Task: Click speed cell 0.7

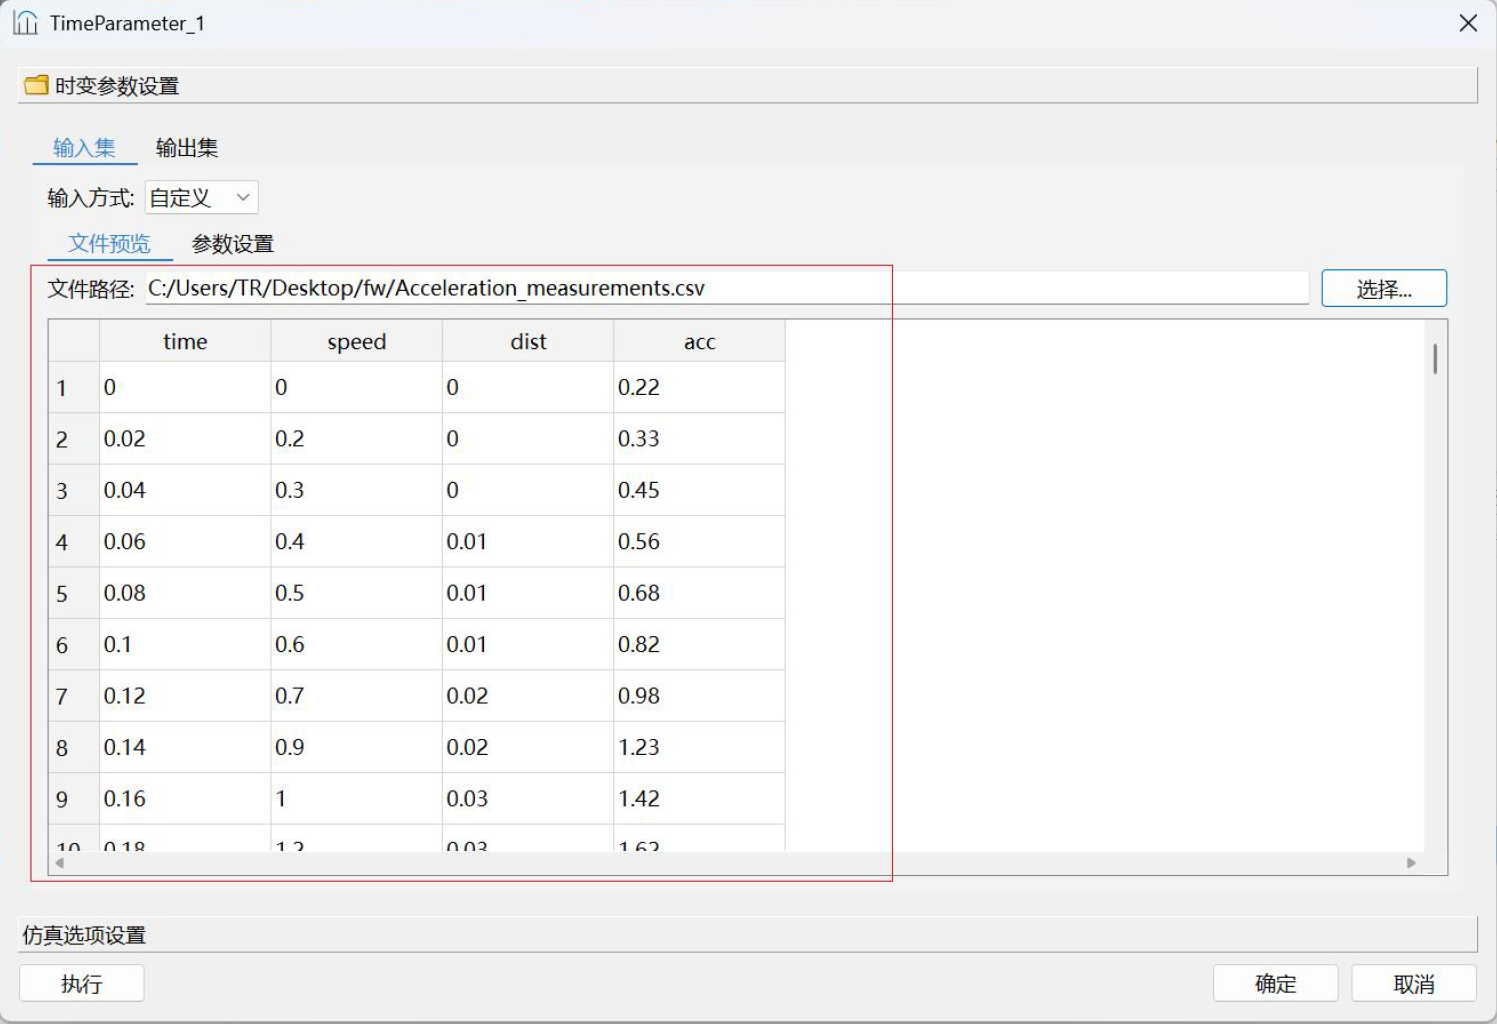Action: point(357,696)
